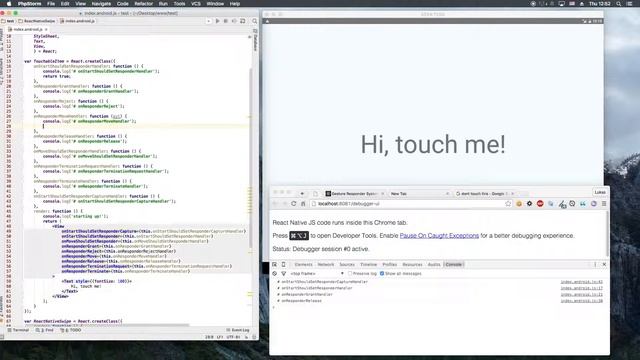Image resolution: width=640 pixels, height=360 pixels.
Task: Switch to the Timeline DevTools tab
Action: click(x=369, y=264)
